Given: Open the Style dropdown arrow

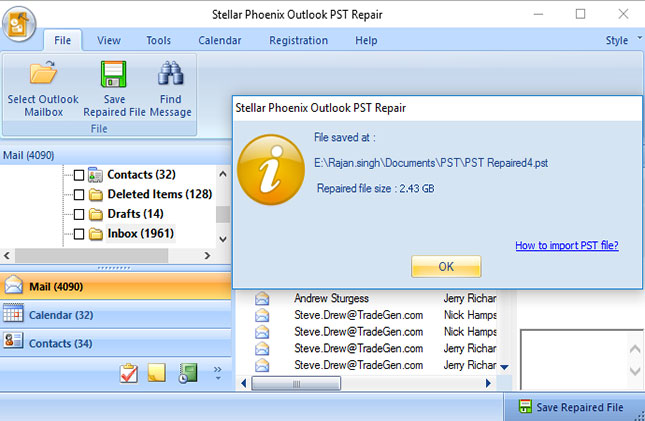Looking at the screenshot, I should [x=640, y=37].
